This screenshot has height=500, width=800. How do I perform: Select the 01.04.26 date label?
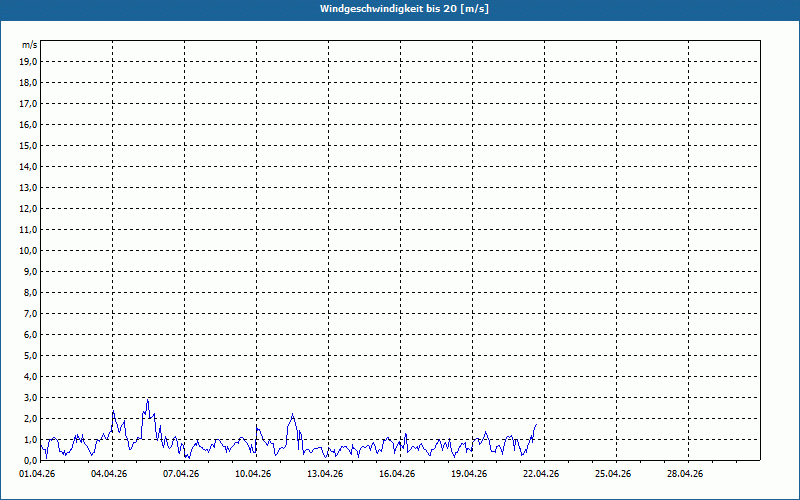37,474
